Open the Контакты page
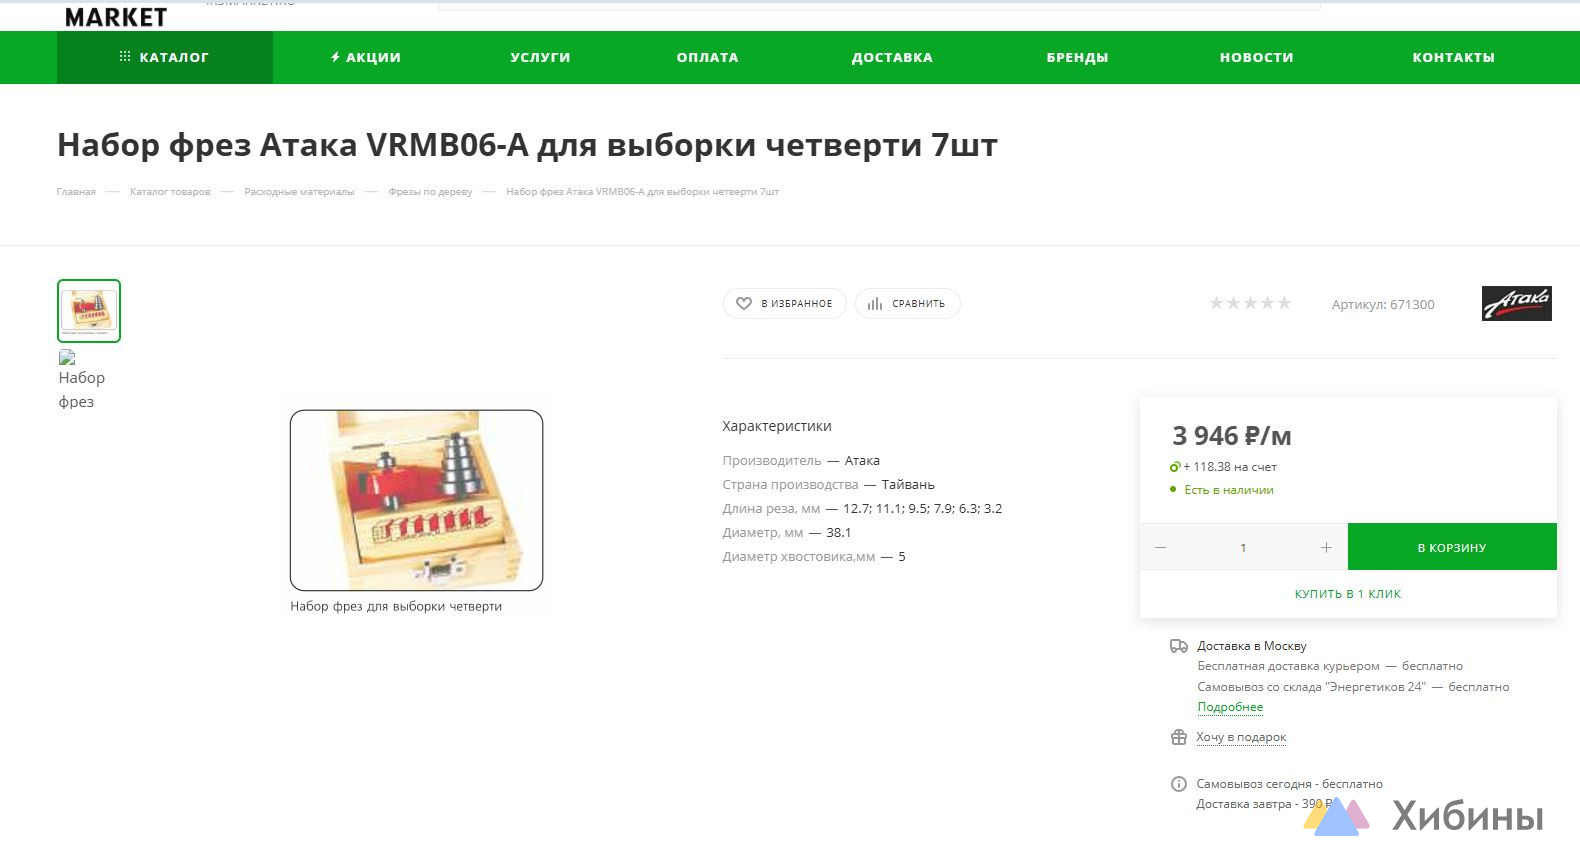1580x861 pixels. [x=1453, y=57]
